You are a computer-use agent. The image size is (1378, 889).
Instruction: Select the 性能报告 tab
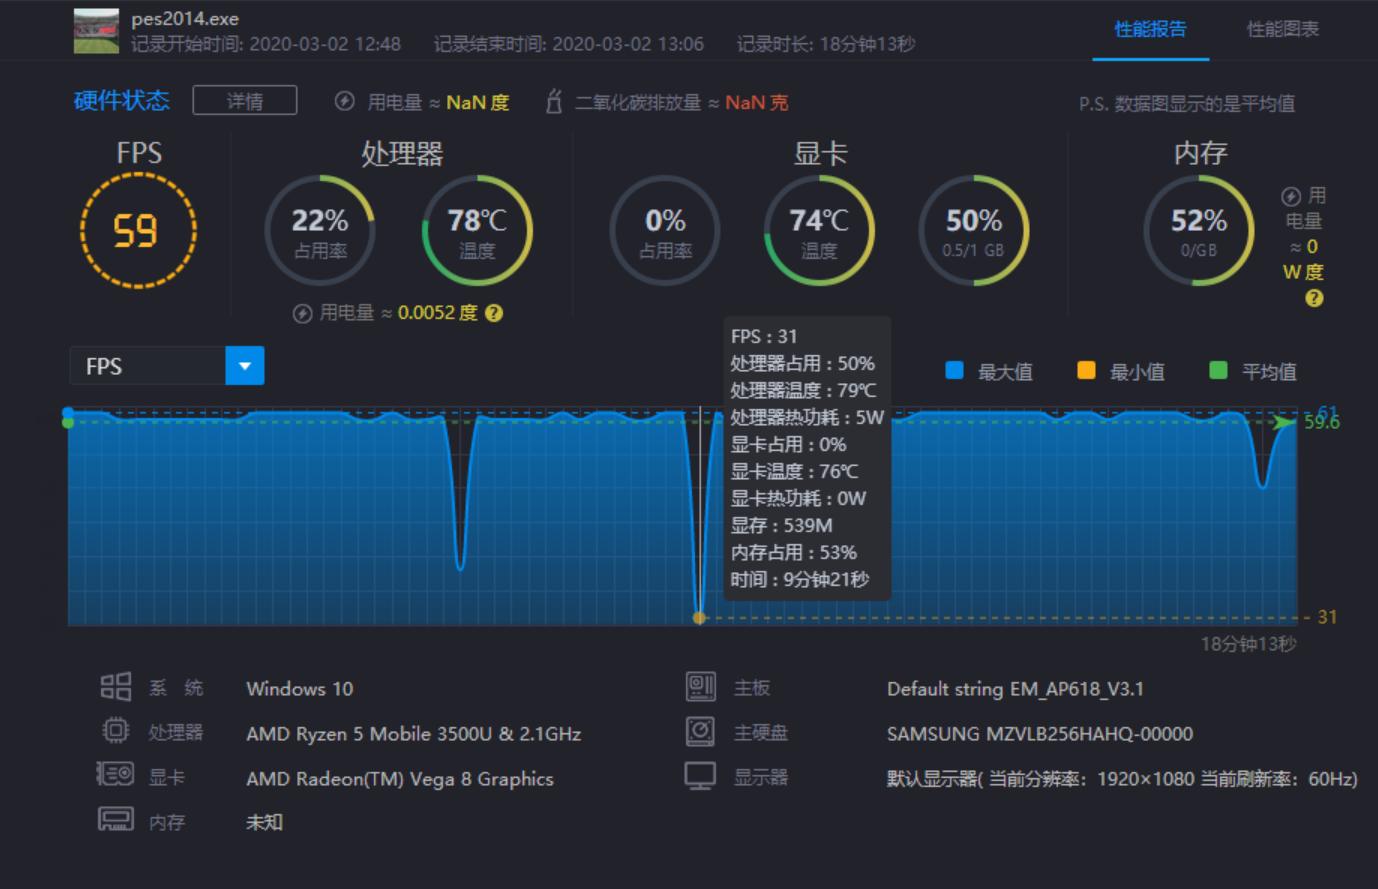[1151, 30]
